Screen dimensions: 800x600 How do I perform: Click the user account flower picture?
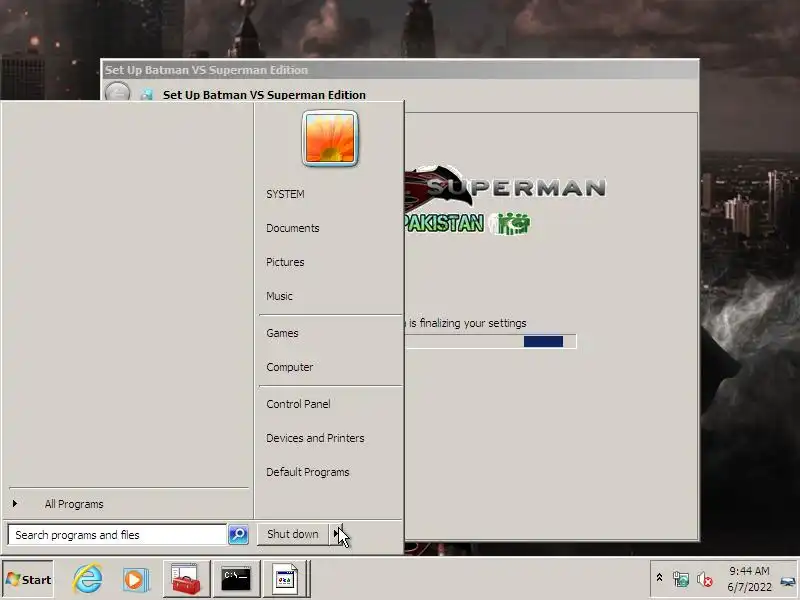330,138
